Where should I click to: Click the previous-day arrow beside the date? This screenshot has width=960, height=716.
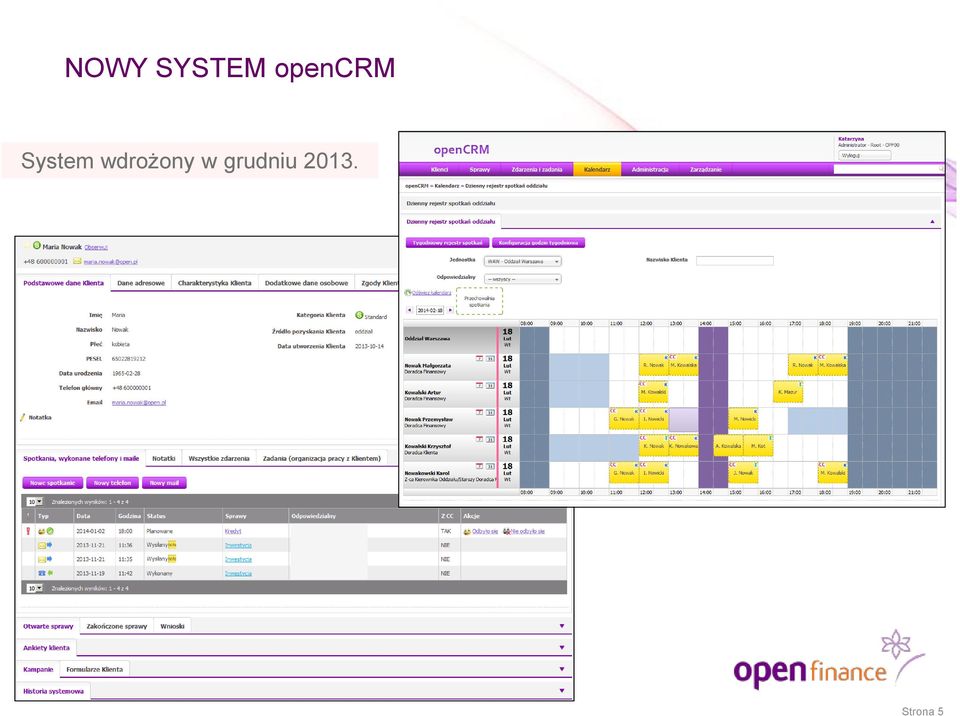click(x=410, y=310)
